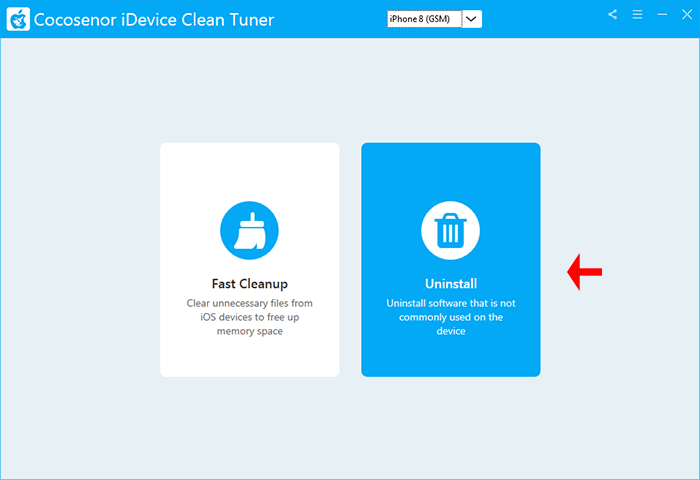Click 'Clear unnecessary files from iOS devices' description
700x480 pixels.
[x=250, y=317]
